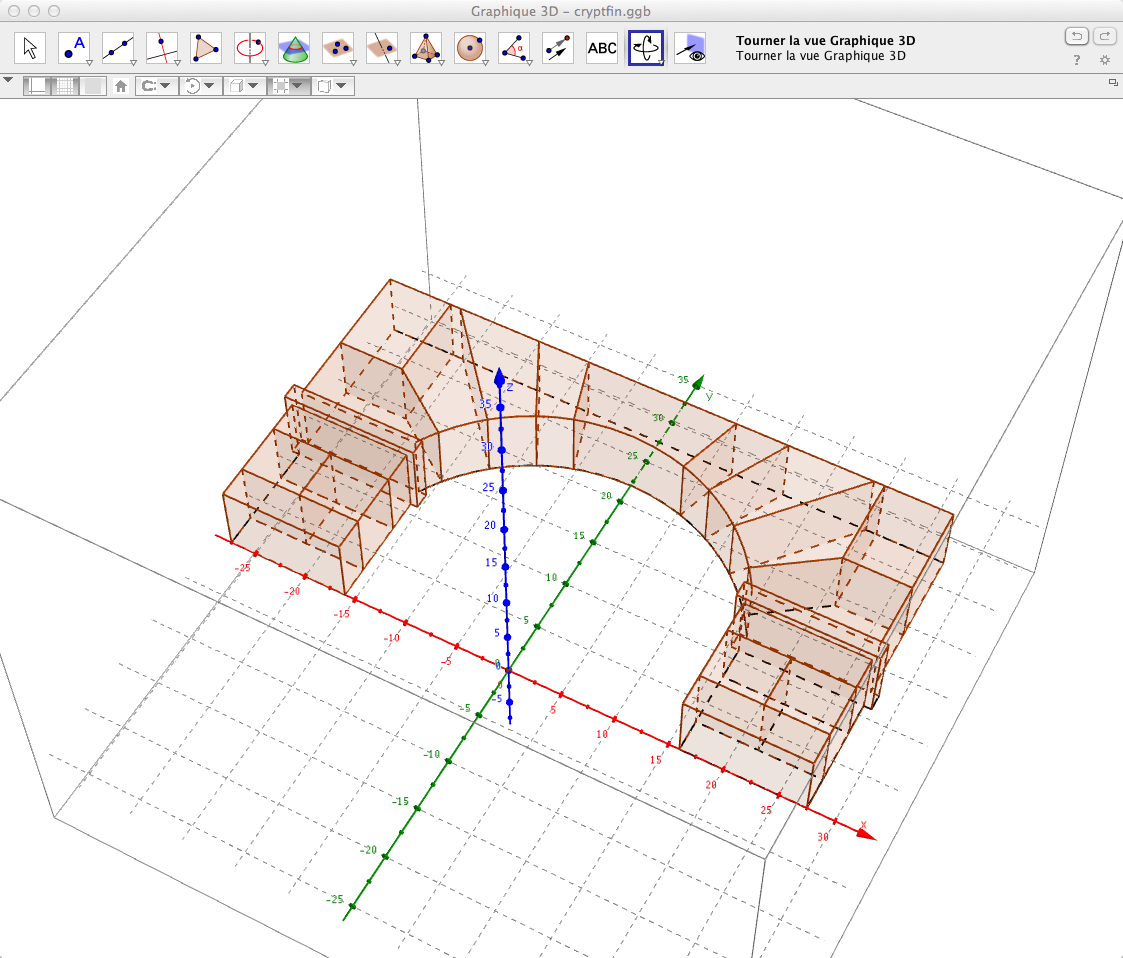This screenshot has width=1123, height=958.
Task: Select the Circle with axis tool
Action: click(x=250, y=48)
